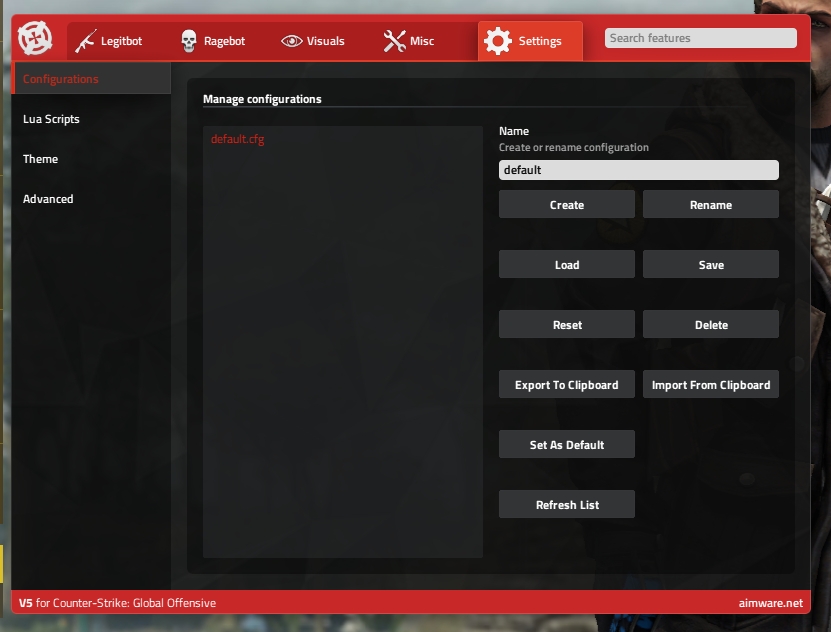
Task: Click the Set As Default button
Action: 566,445
